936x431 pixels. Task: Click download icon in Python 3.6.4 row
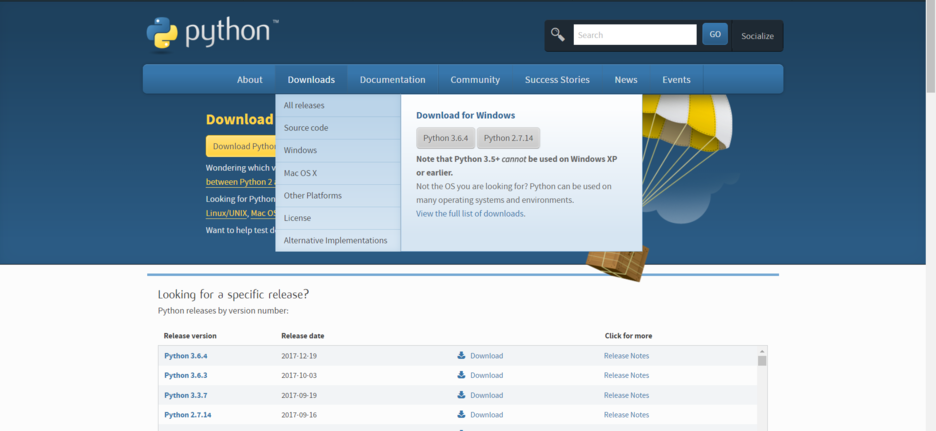tap(461, 355)
